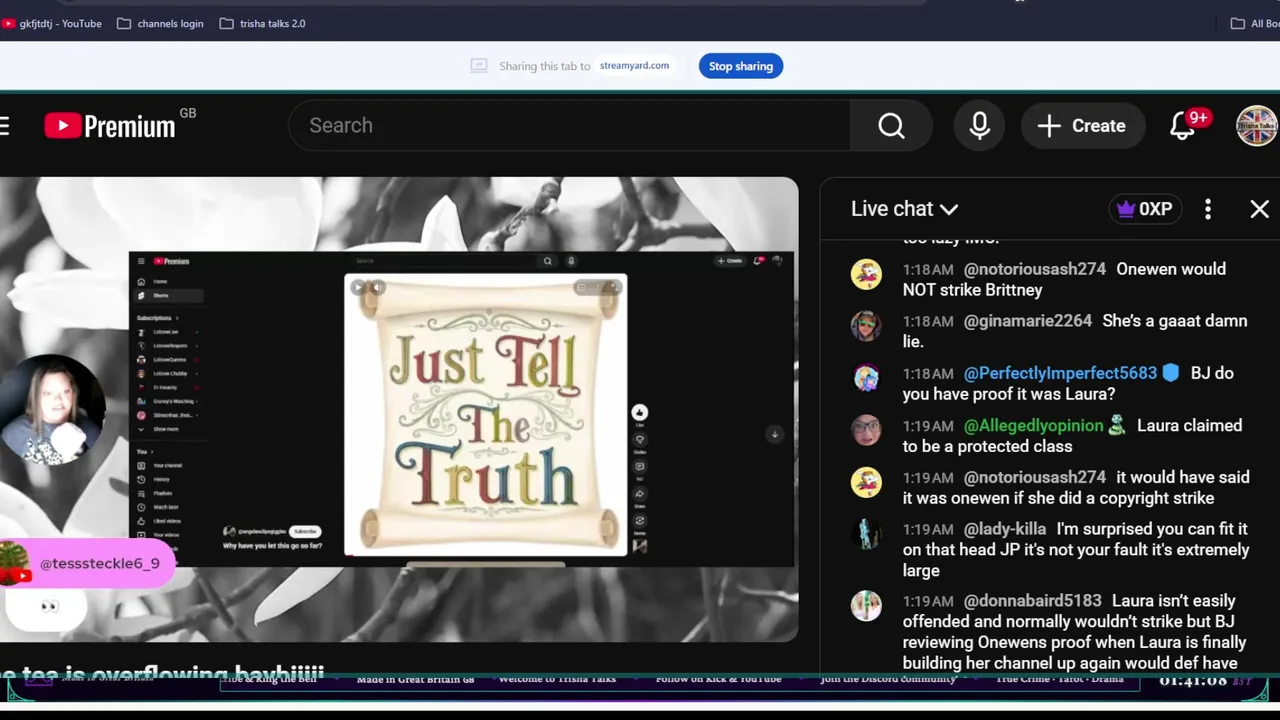Viewport: 1280px width, 720px height.
Task: Open the streamyard.com link
Action: [634, 66]
